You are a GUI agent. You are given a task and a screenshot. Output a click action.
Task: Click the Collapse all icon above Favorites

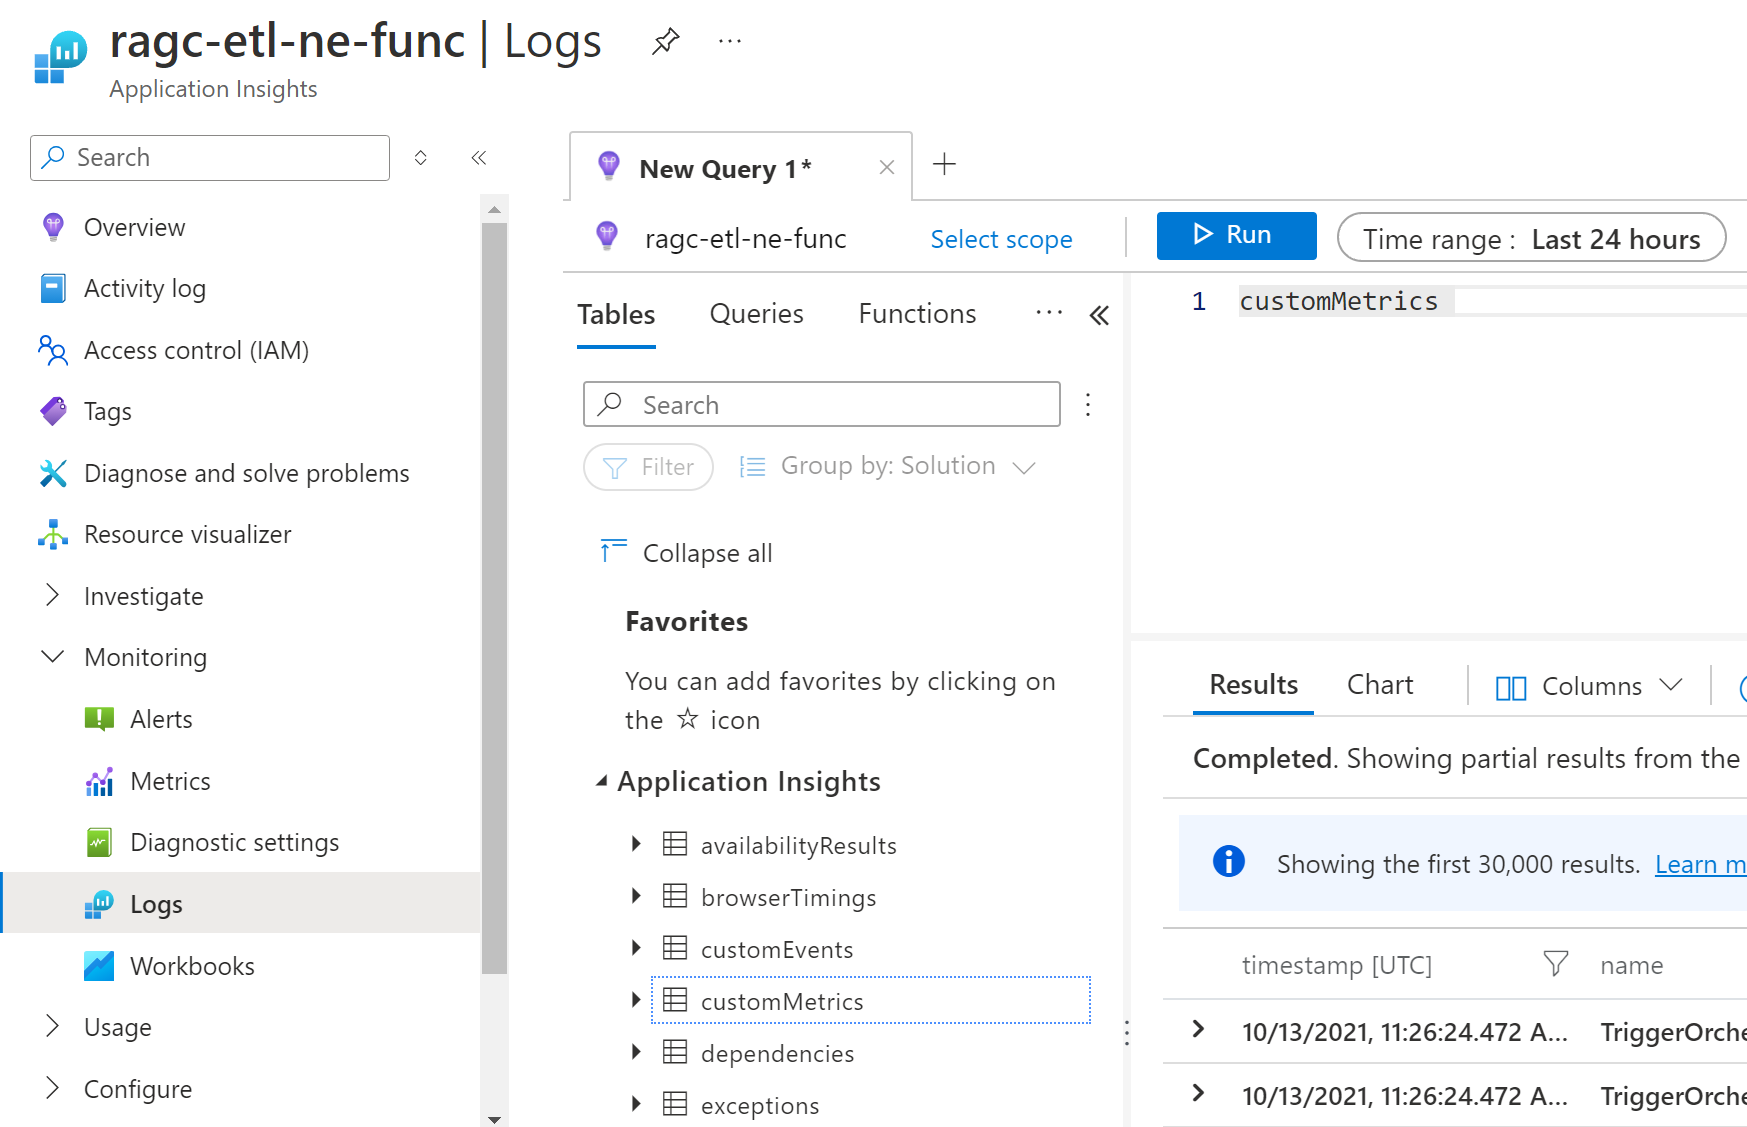614,551
